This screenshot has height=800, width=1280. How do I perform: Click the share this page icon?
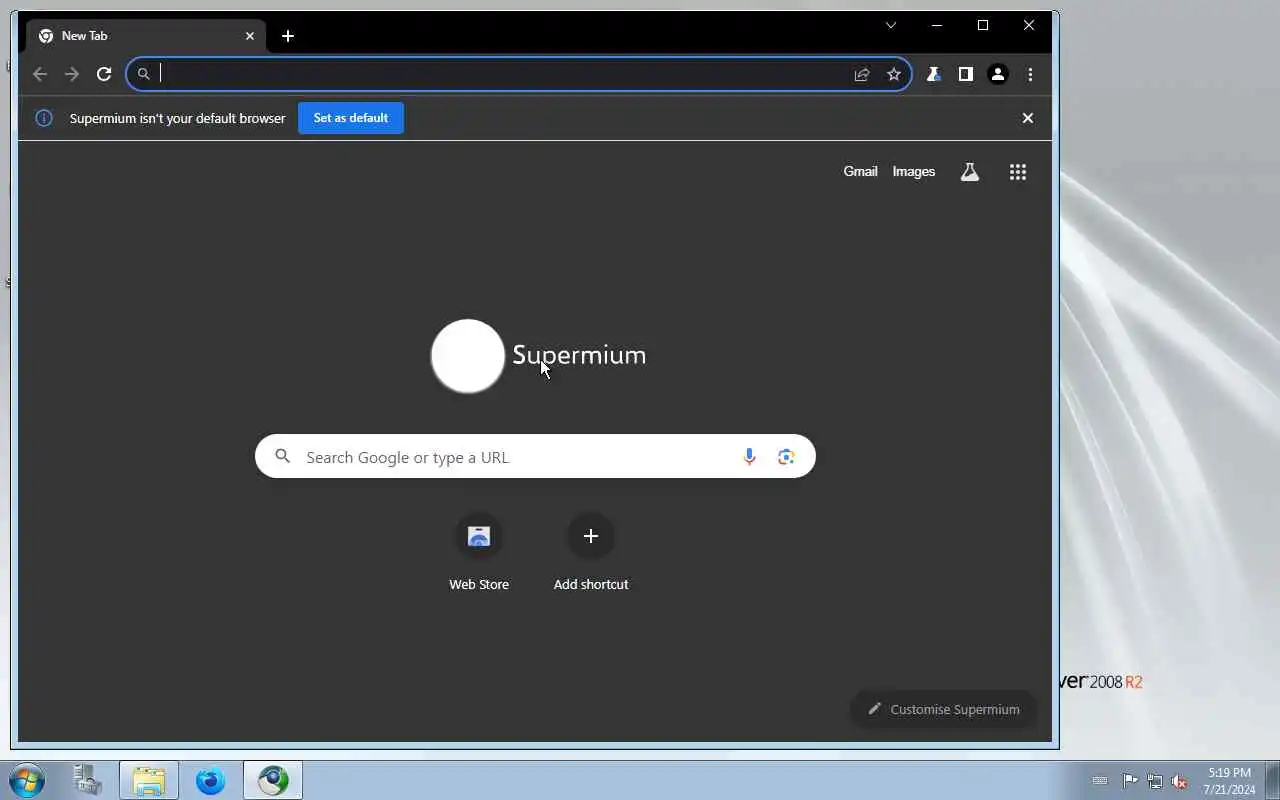(862, 74)
